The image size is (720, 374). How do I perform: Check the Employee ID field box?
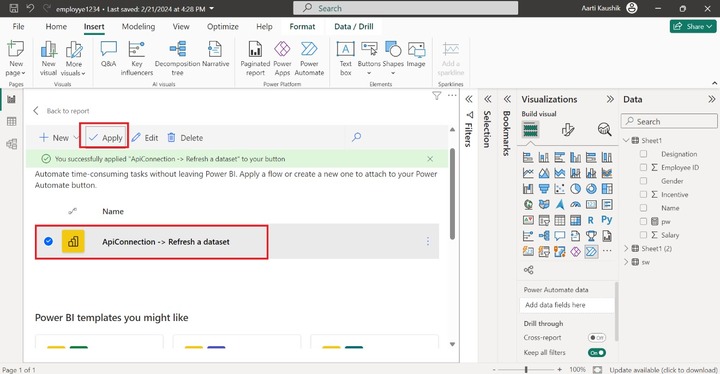tap(643, 167)
